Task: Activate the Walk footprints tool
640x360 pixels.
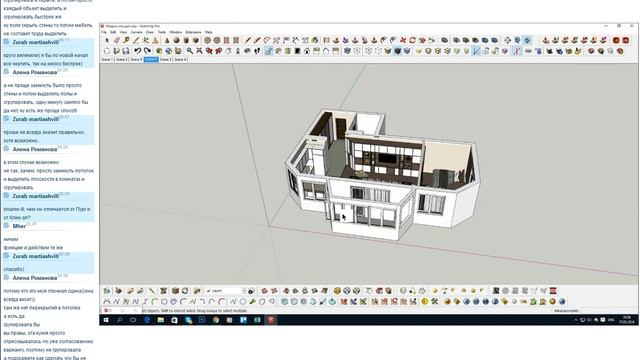Action: [x=257, y=51]
